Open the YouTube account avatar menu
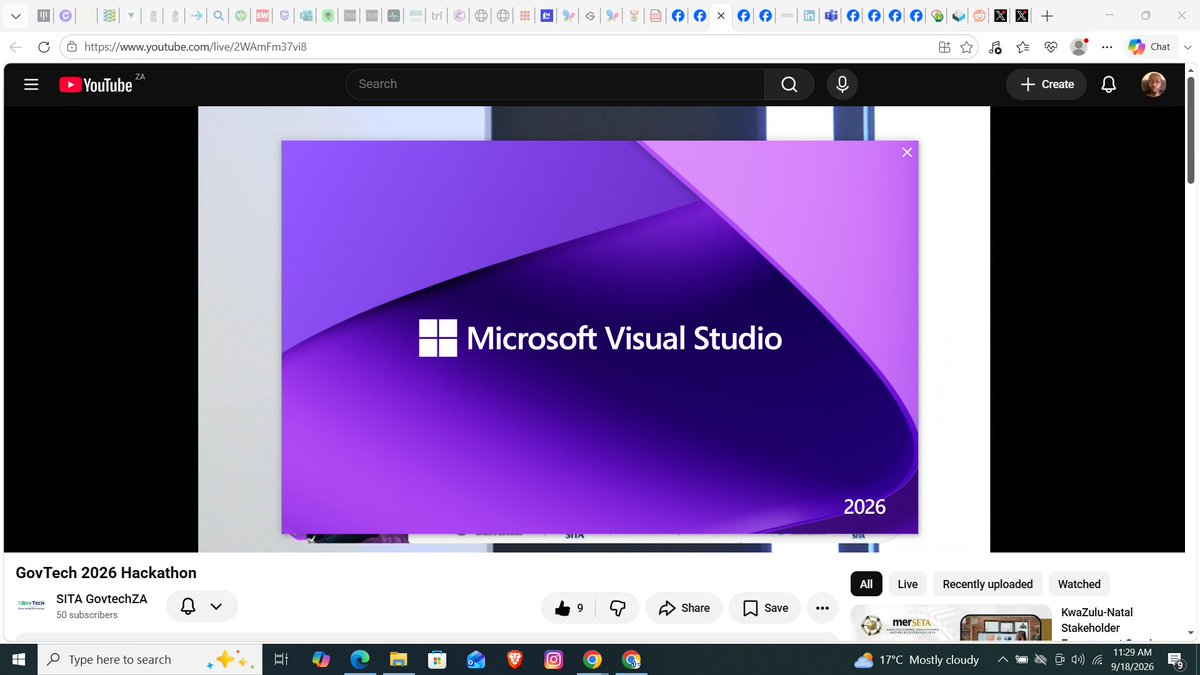This screenshot has width=1200, height=675. pos(1153,84)
